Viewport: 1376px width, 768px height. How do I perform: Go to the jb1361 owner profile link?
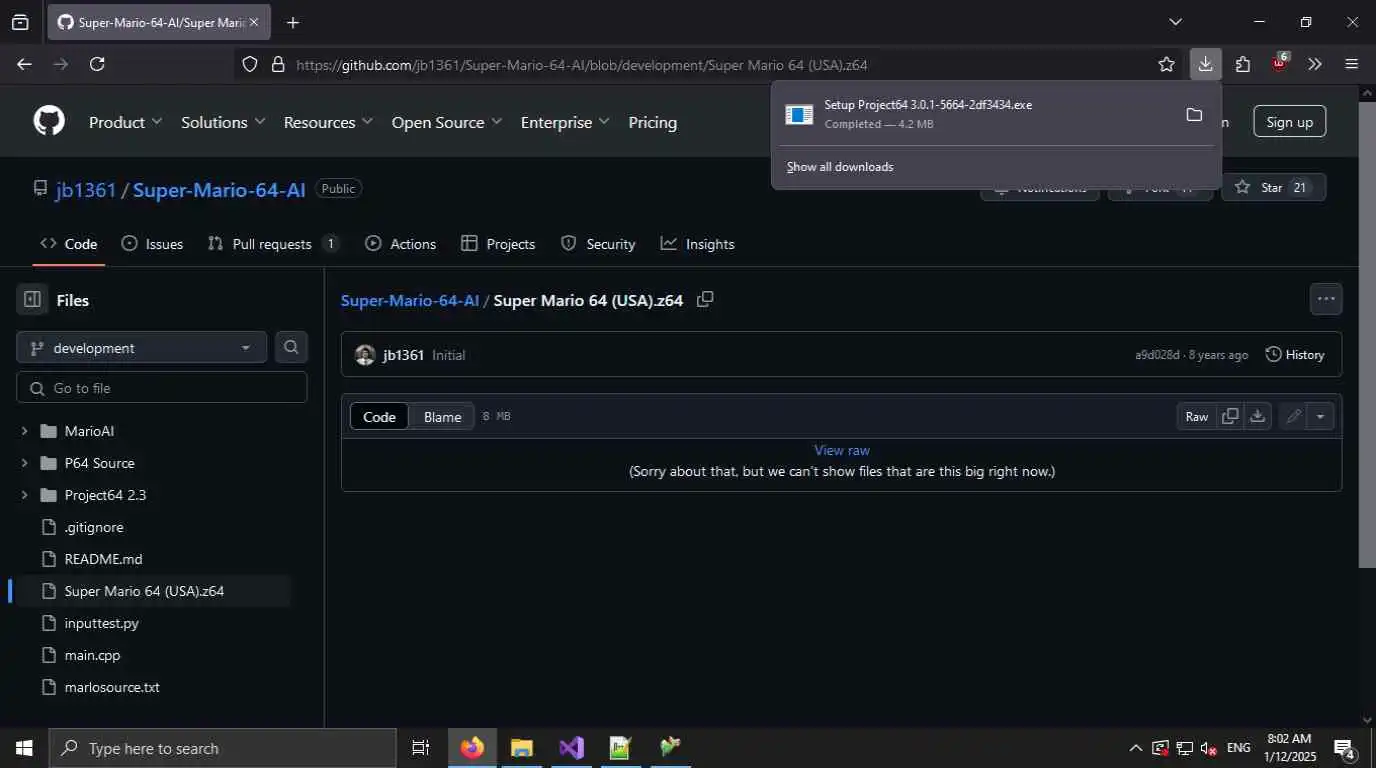86,190
